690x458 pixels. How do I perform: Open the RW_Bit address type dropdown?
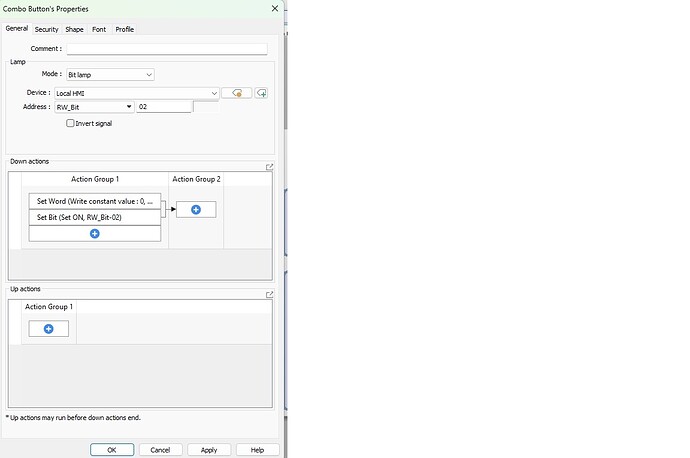coord(94,107)
